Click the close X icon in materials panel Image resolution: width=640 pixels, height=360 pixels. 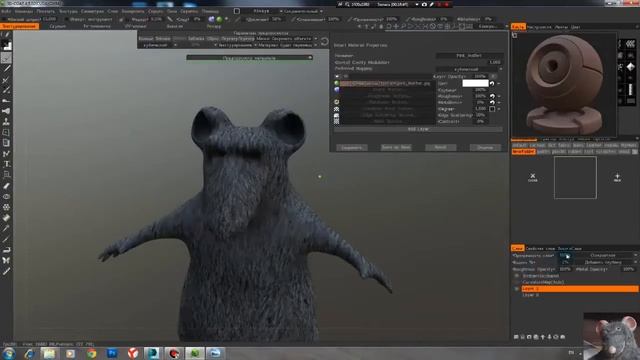pyautogui.click(x=533, y=177)
